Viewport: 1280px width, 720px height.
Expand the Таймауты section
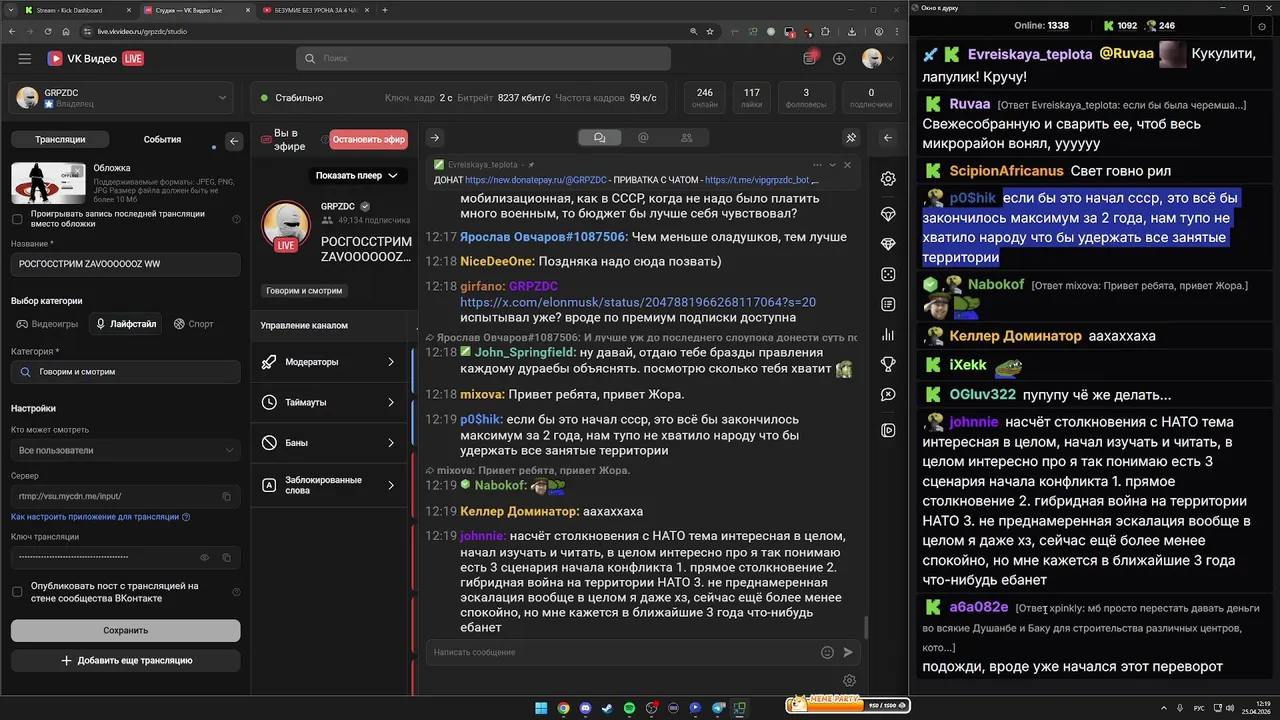click(330, 402)
